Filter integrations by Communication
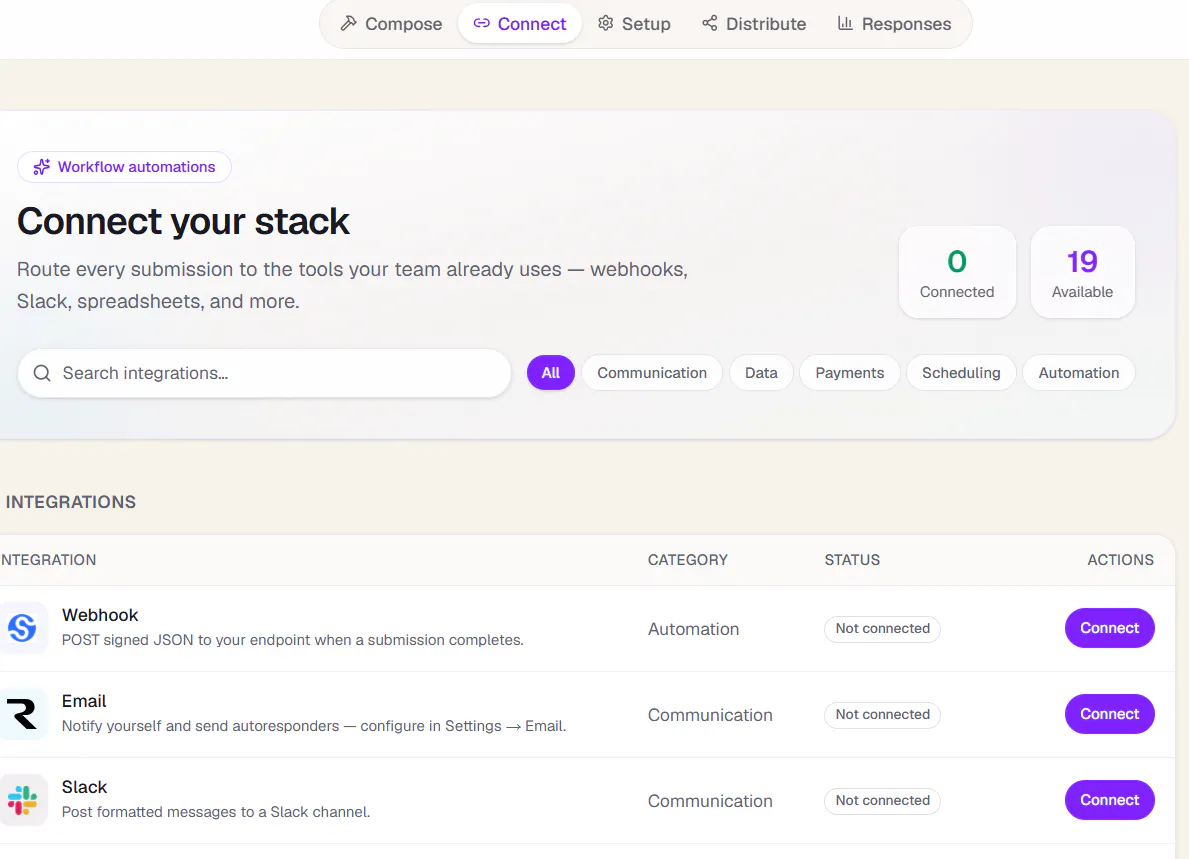The image size is (1189, 859). (652, 373)
